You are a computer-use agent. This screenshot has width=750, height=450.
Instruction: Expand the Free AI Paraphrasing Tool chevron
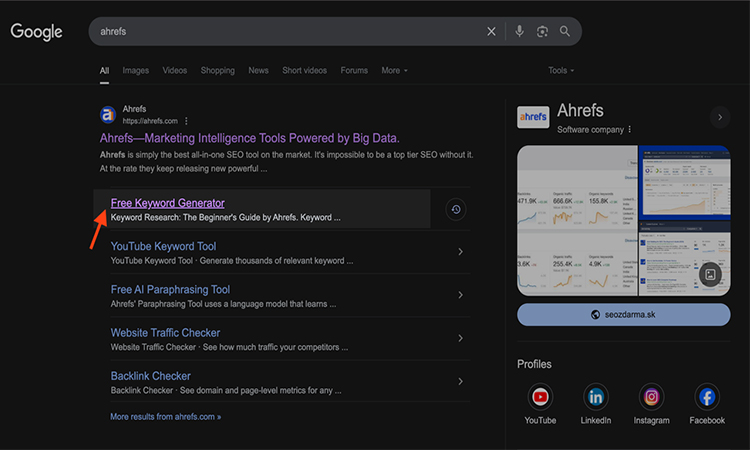[460, 295]
